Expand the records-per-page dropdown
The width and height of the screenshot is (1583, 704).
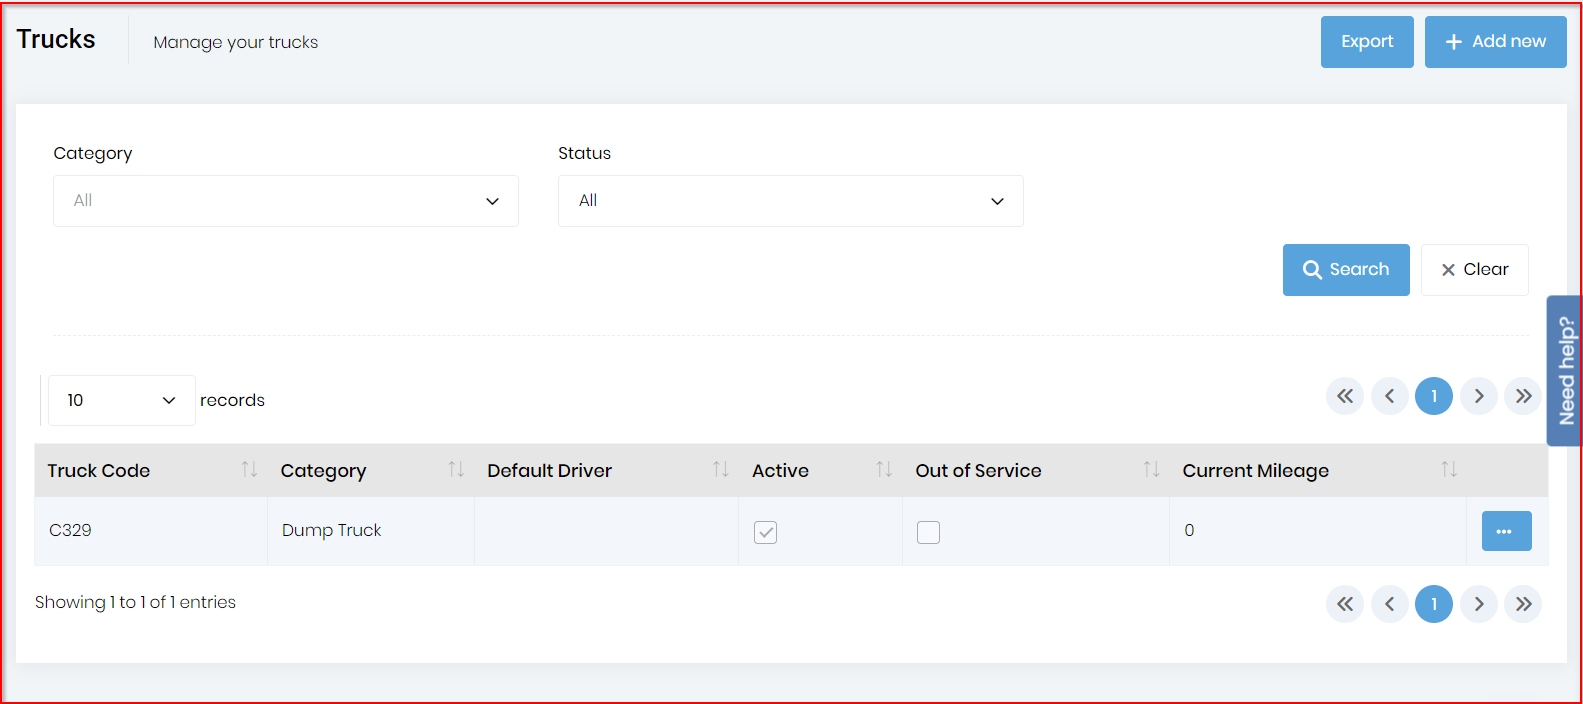coord(121,400)
